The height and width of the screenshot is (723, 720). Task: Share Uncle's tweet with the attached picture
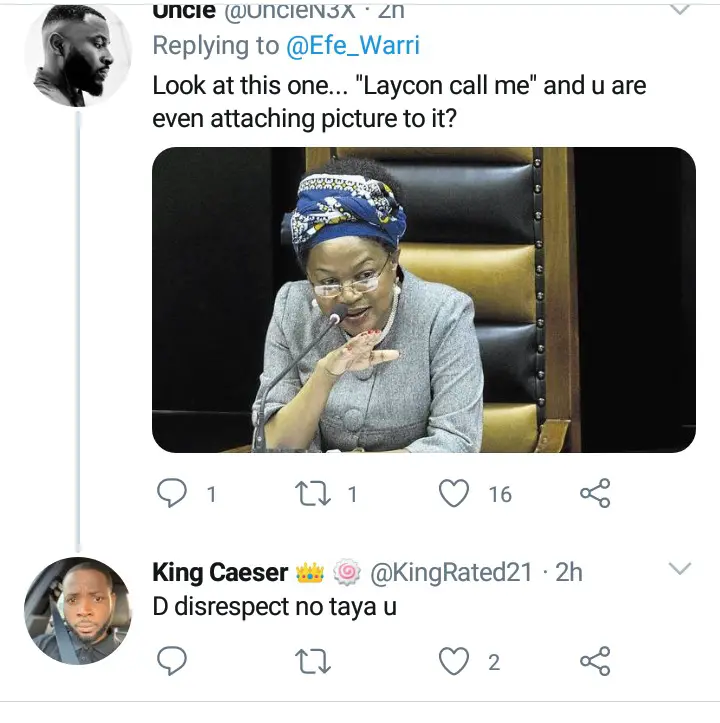tap(594, 493)
